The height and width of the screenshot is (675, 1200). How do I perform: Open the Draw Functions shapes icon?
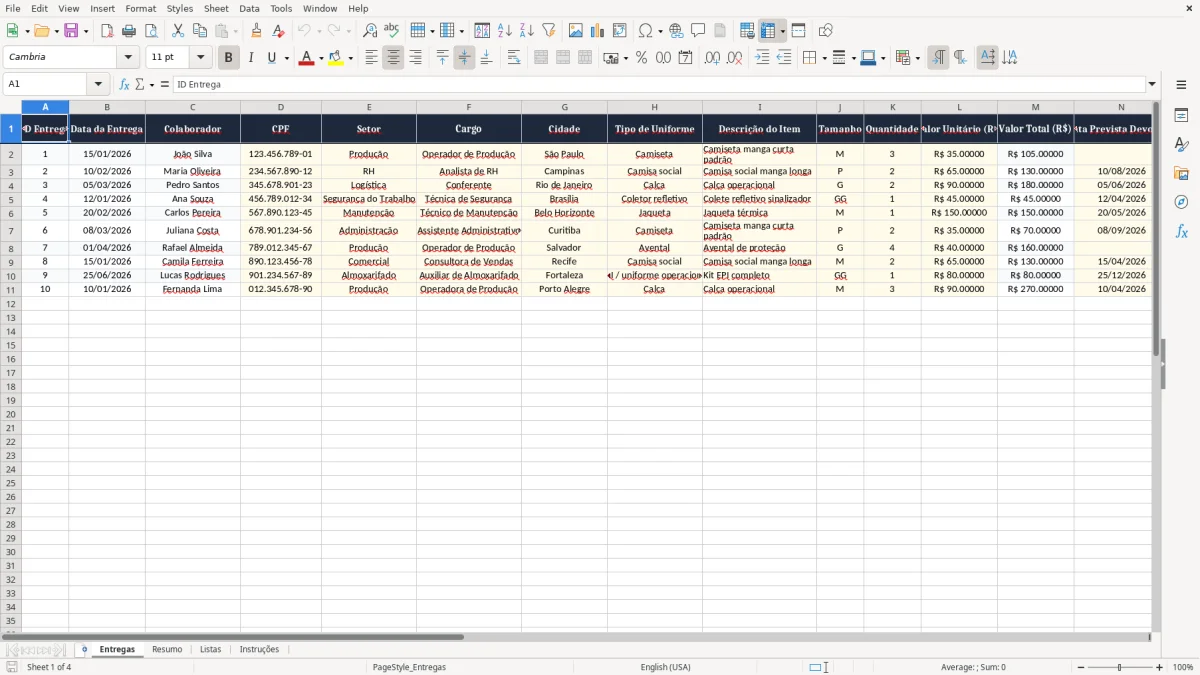826,31
